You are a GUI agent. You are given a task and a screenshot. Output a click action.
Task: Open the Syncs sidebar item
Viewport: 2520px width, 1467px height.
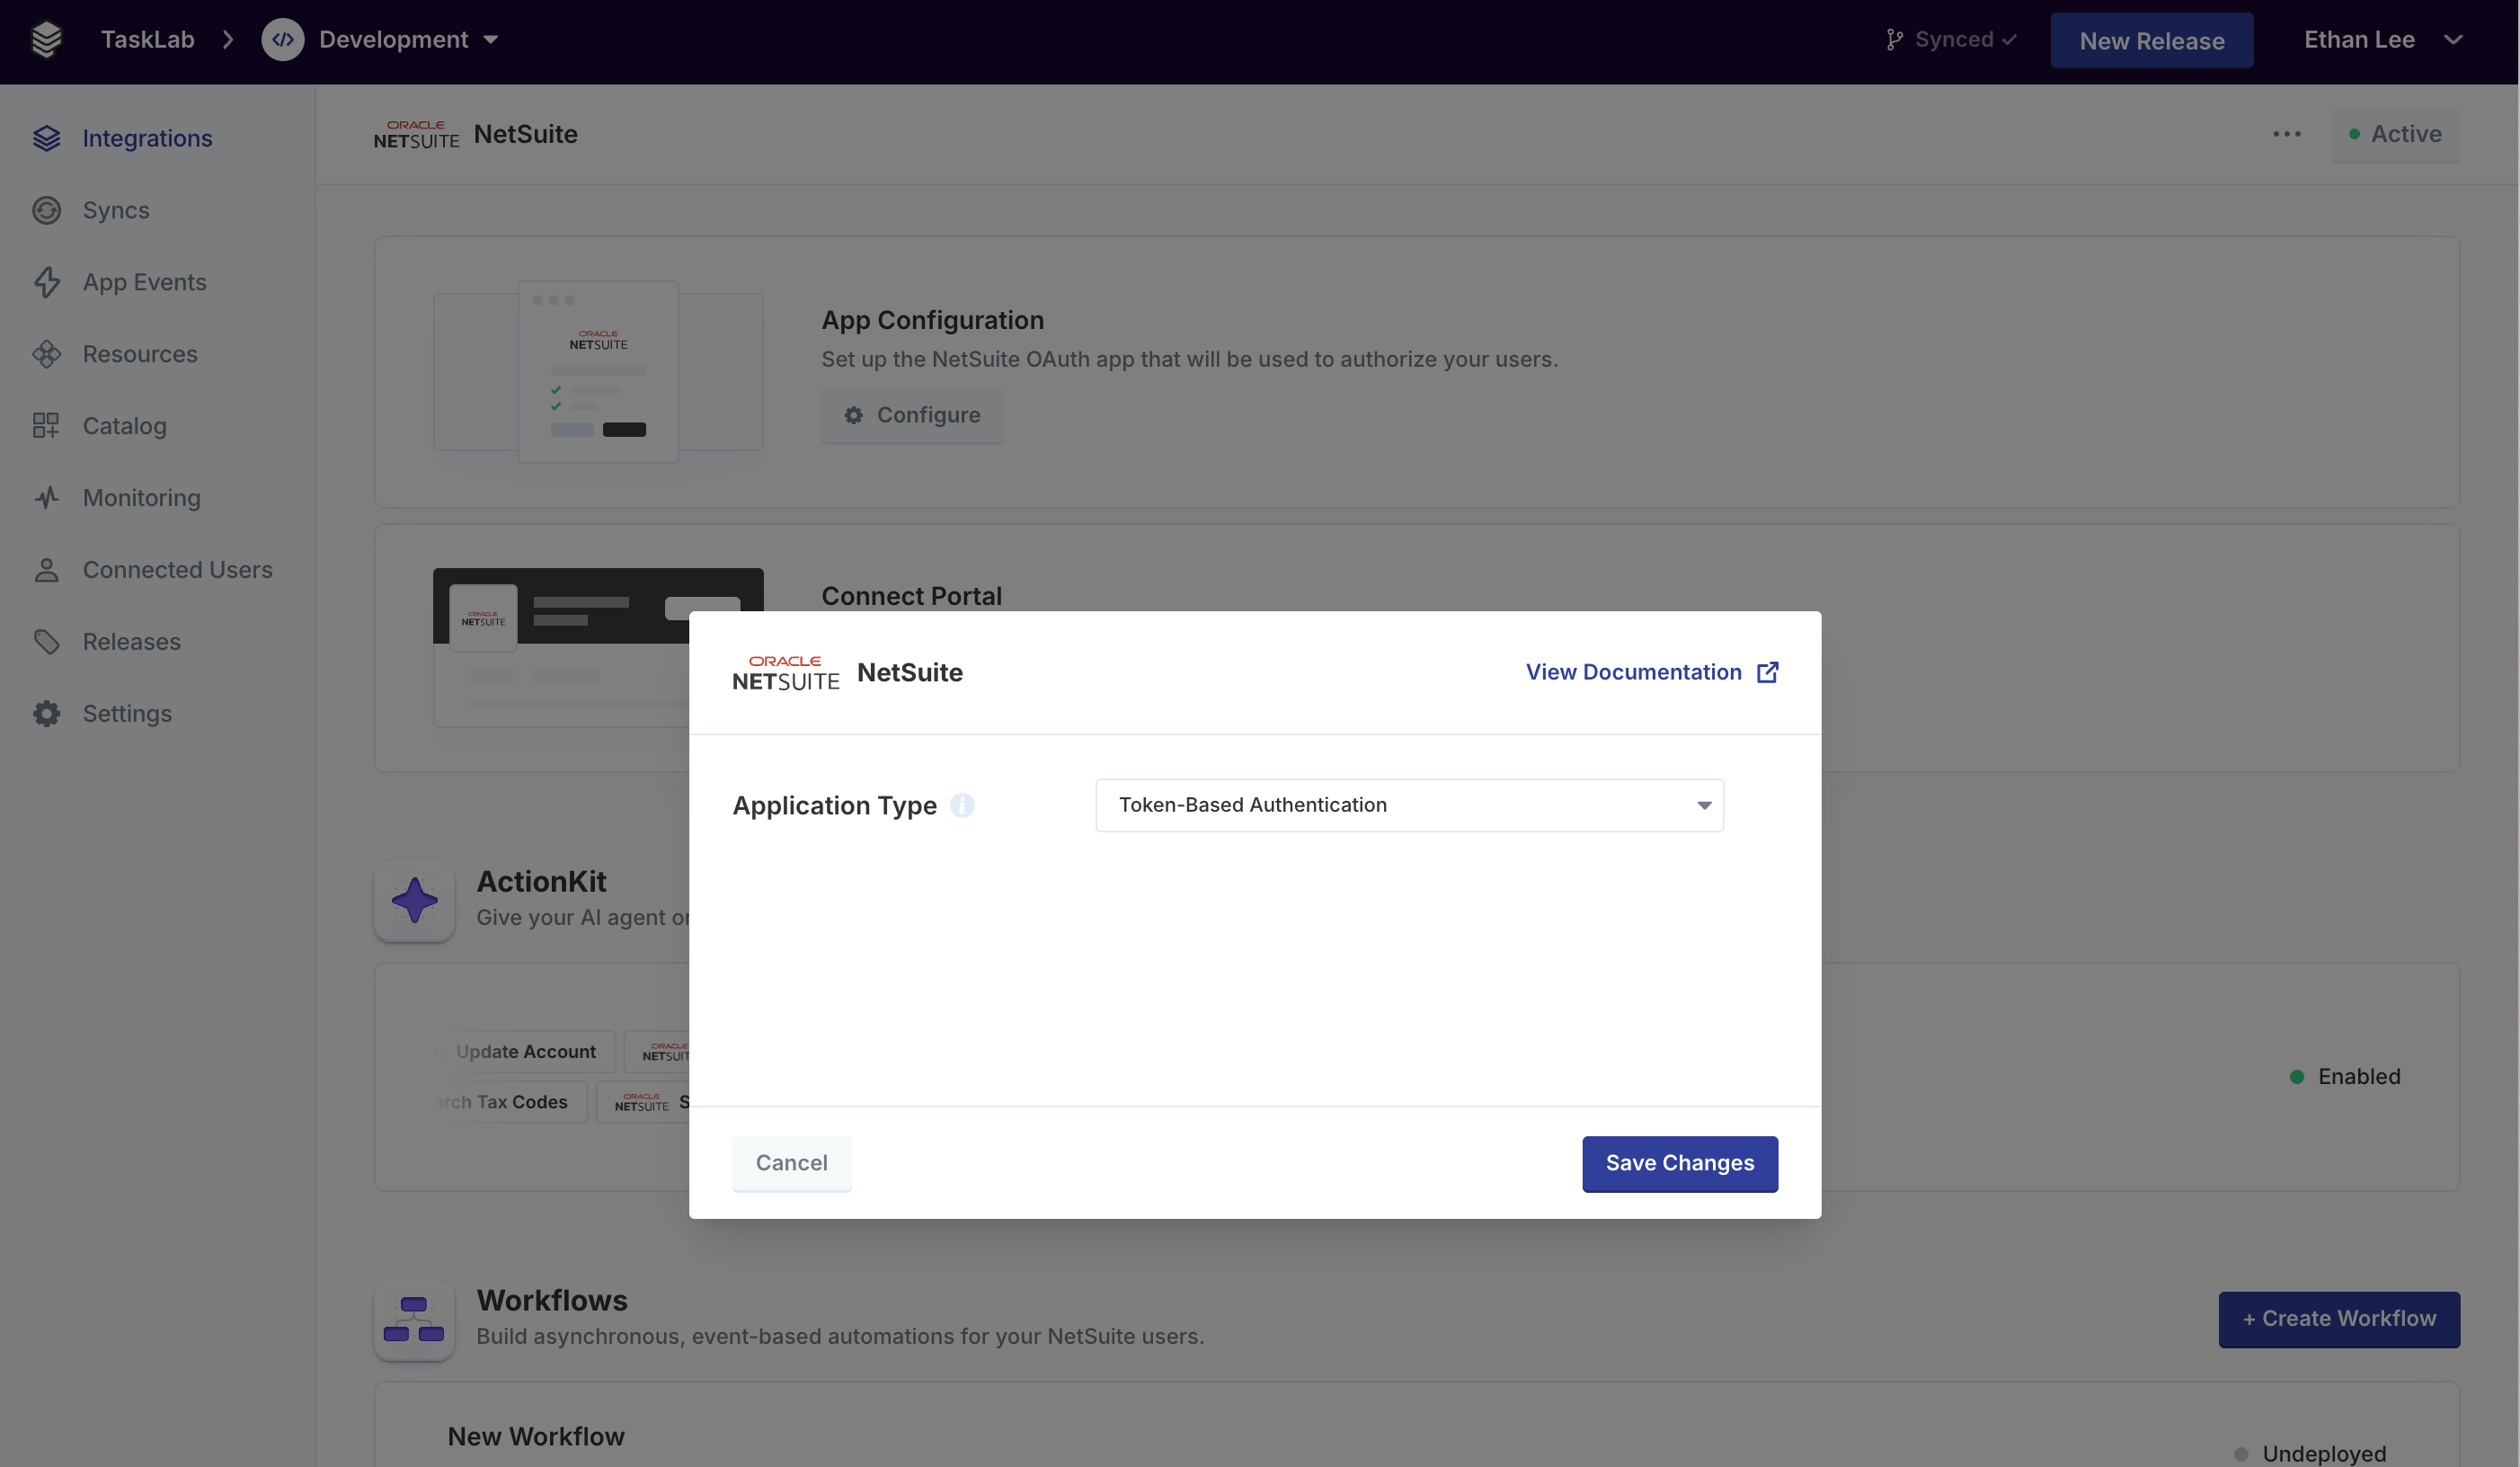pyautogui.click(x=116, y=210)
